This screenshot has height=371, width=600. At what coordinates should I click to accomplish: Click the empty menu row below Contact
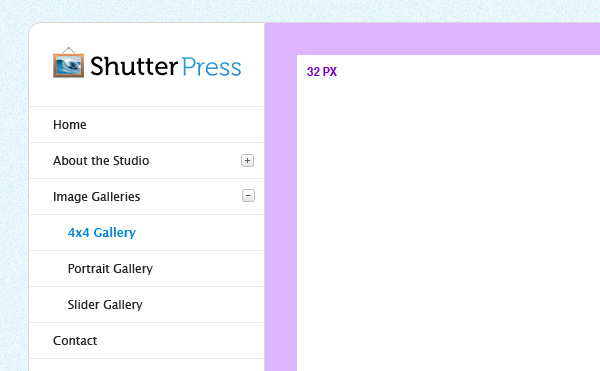point(147,365)
